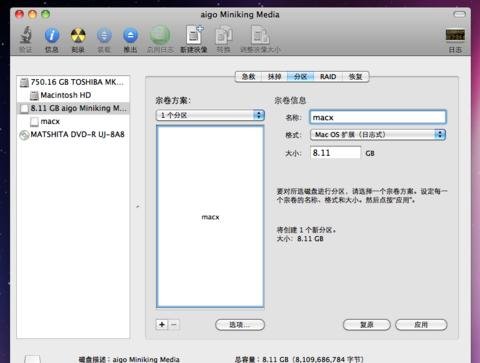Click the Burn (刻录) radiation icon
Screen dimensions: 480x363
pos(78,35)
